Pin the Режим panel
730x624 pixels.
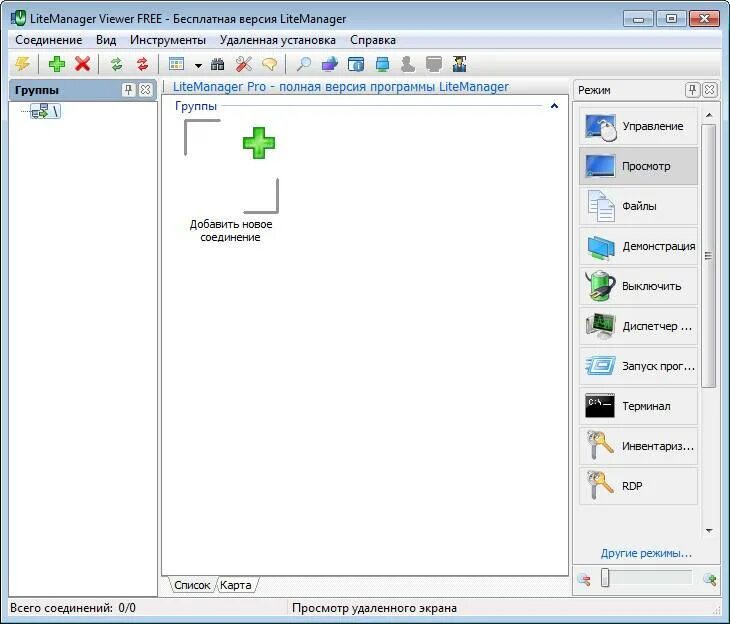[692, 89]
